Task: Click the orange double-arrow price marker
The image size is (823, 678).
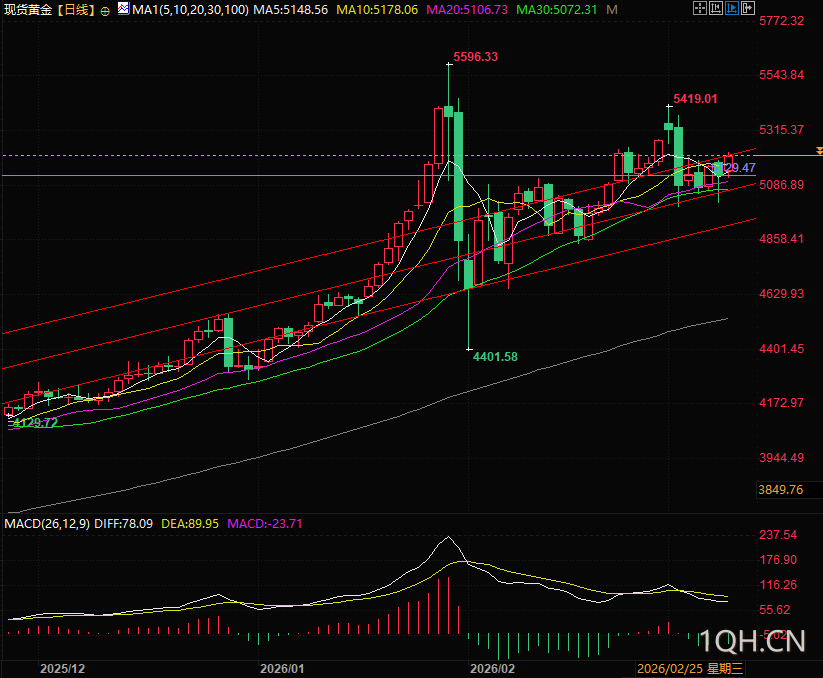Action: (819, 151)
